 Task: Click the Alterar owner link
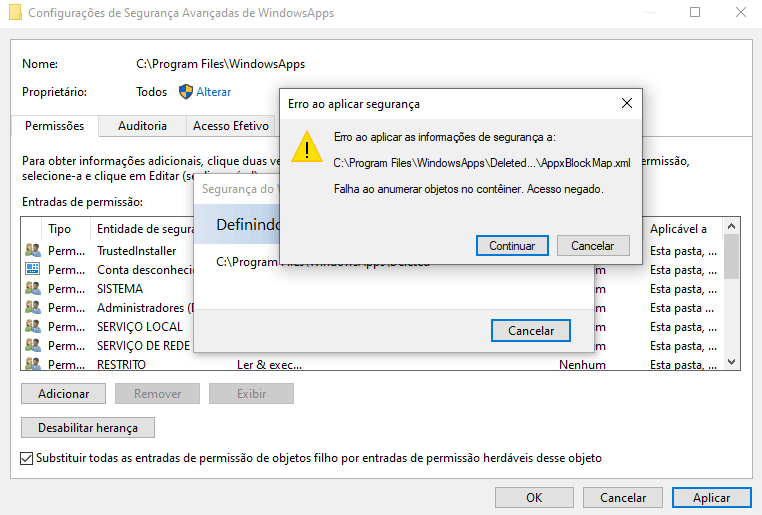[x=213, y=92]
